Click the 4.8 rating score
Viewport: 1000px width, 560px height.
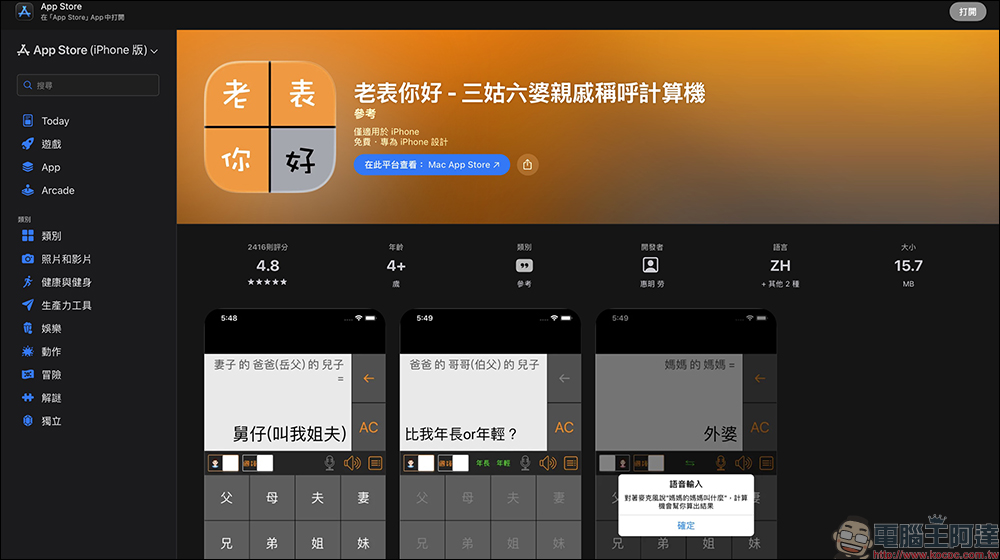(x=268, y=265)
